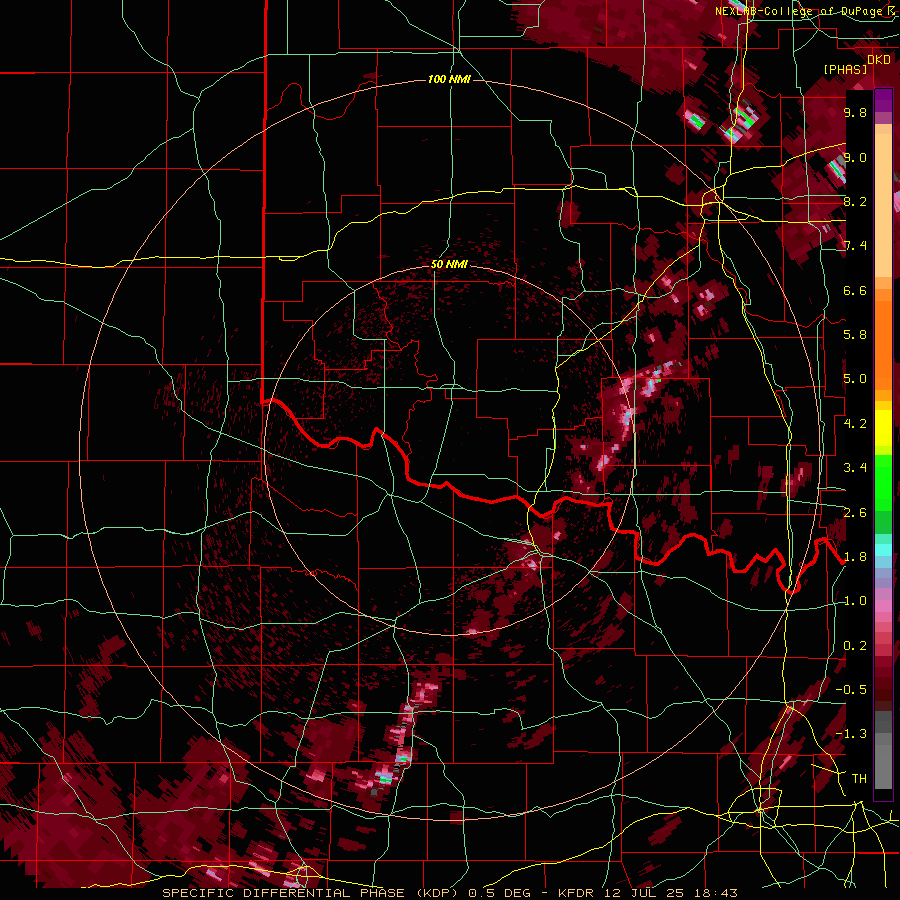This screenshot has width=900, height=900.
Task: Click the 9.0 value on the scale
Action: coord(855,157)
